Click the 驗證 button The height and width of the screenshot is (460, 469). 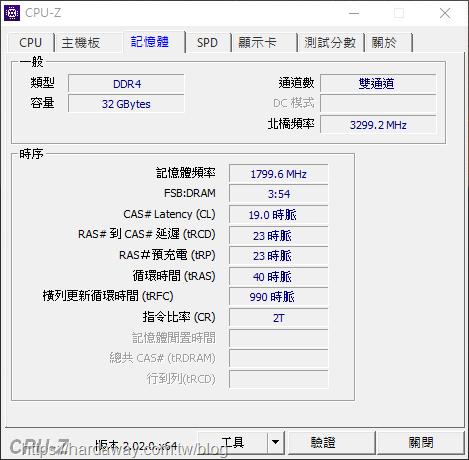[x=332, y=443]
